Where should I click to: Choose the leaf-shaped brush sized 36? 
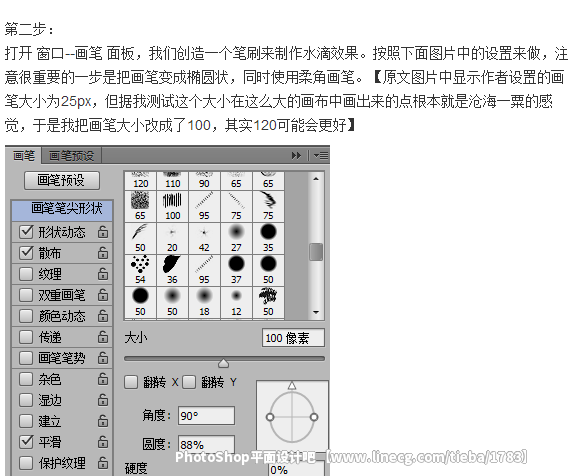(x=173, y=270)
